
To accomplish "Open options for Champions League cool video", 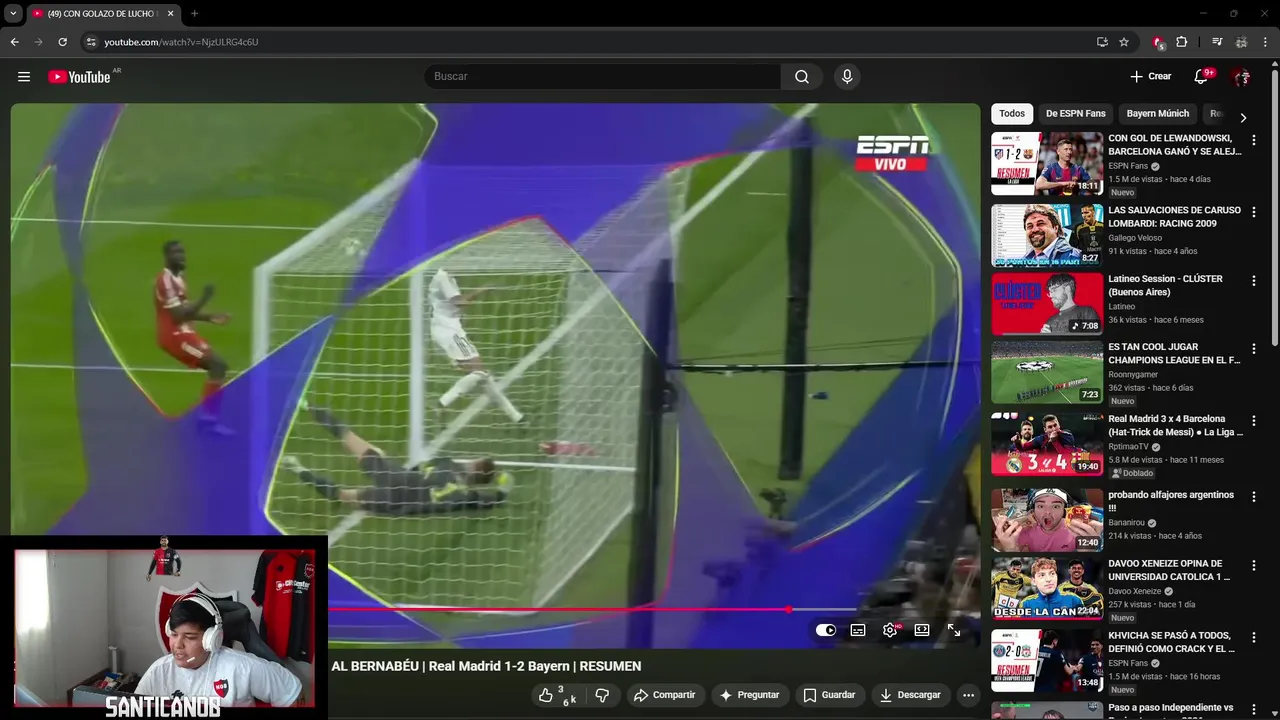I will tap(1254, 350).
